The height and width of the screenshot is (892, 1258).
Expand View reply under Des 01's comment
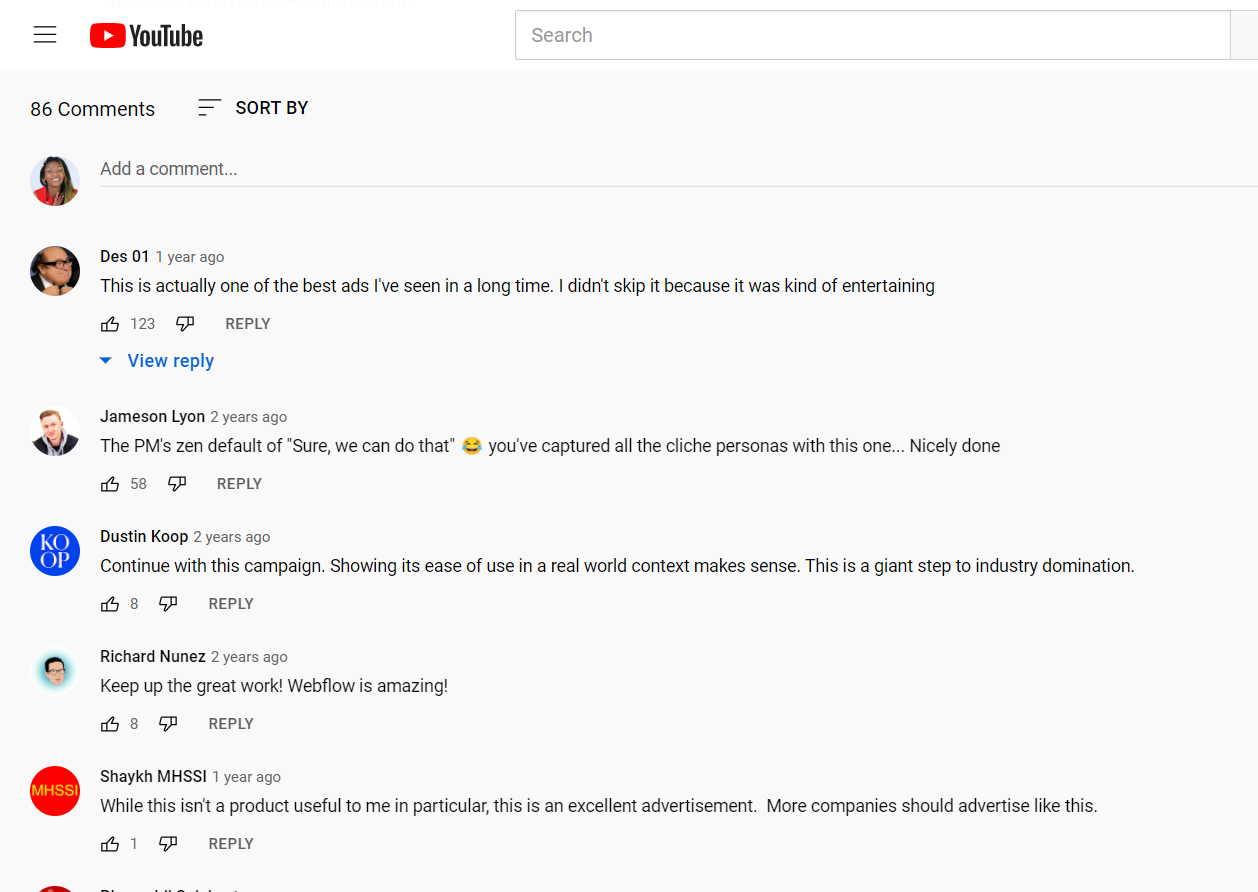157,361
